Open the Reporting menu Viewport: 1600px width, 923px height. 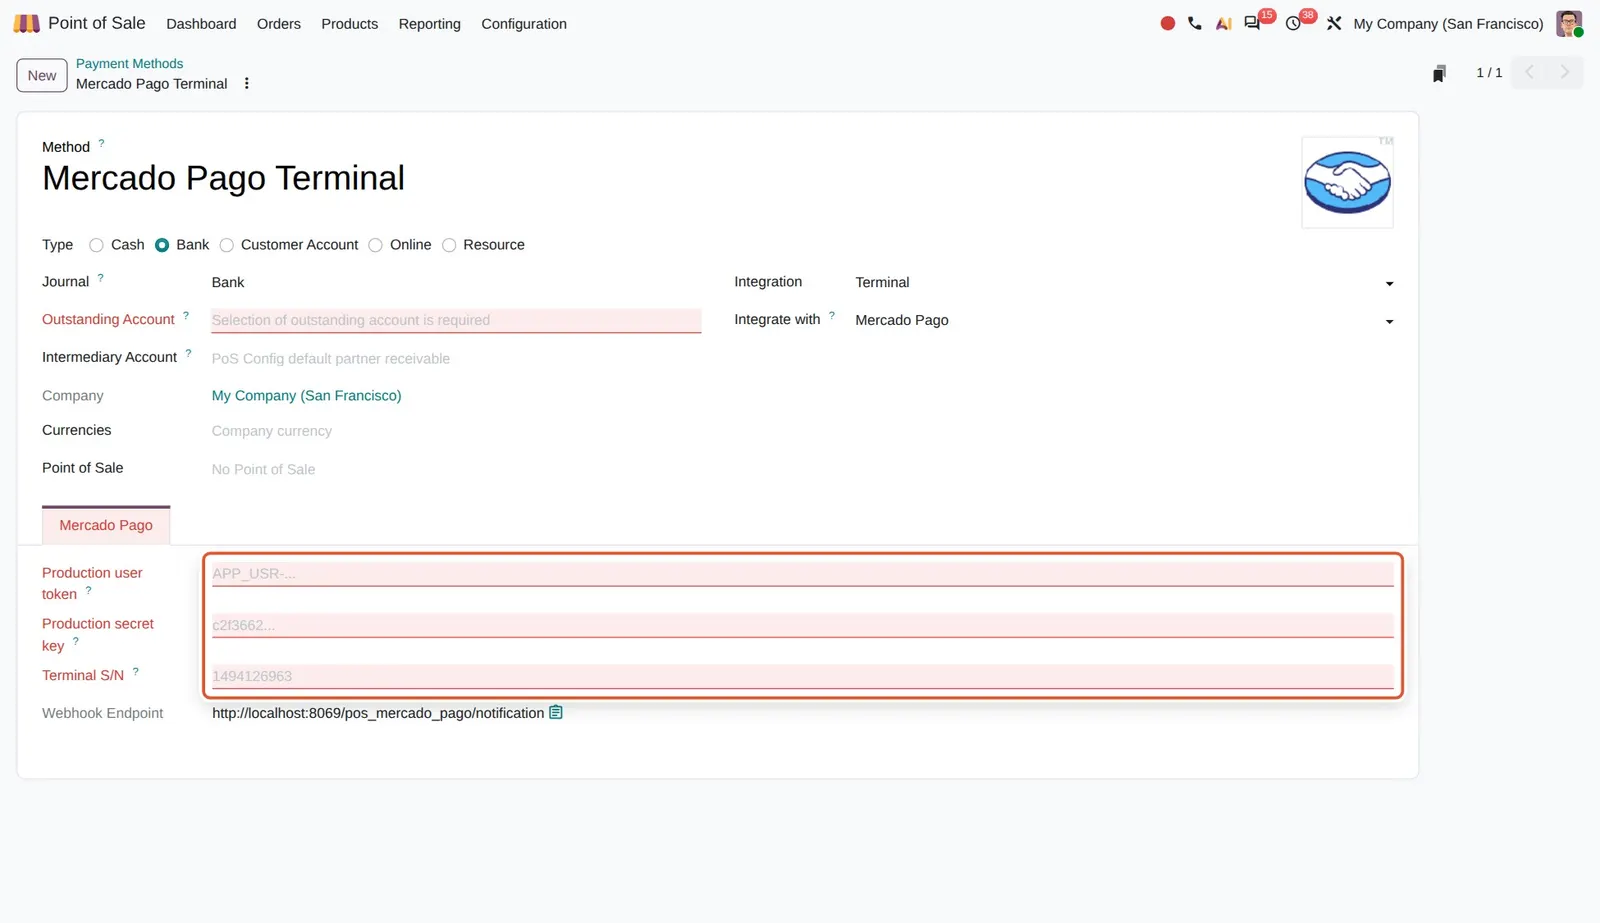point(430,24)
